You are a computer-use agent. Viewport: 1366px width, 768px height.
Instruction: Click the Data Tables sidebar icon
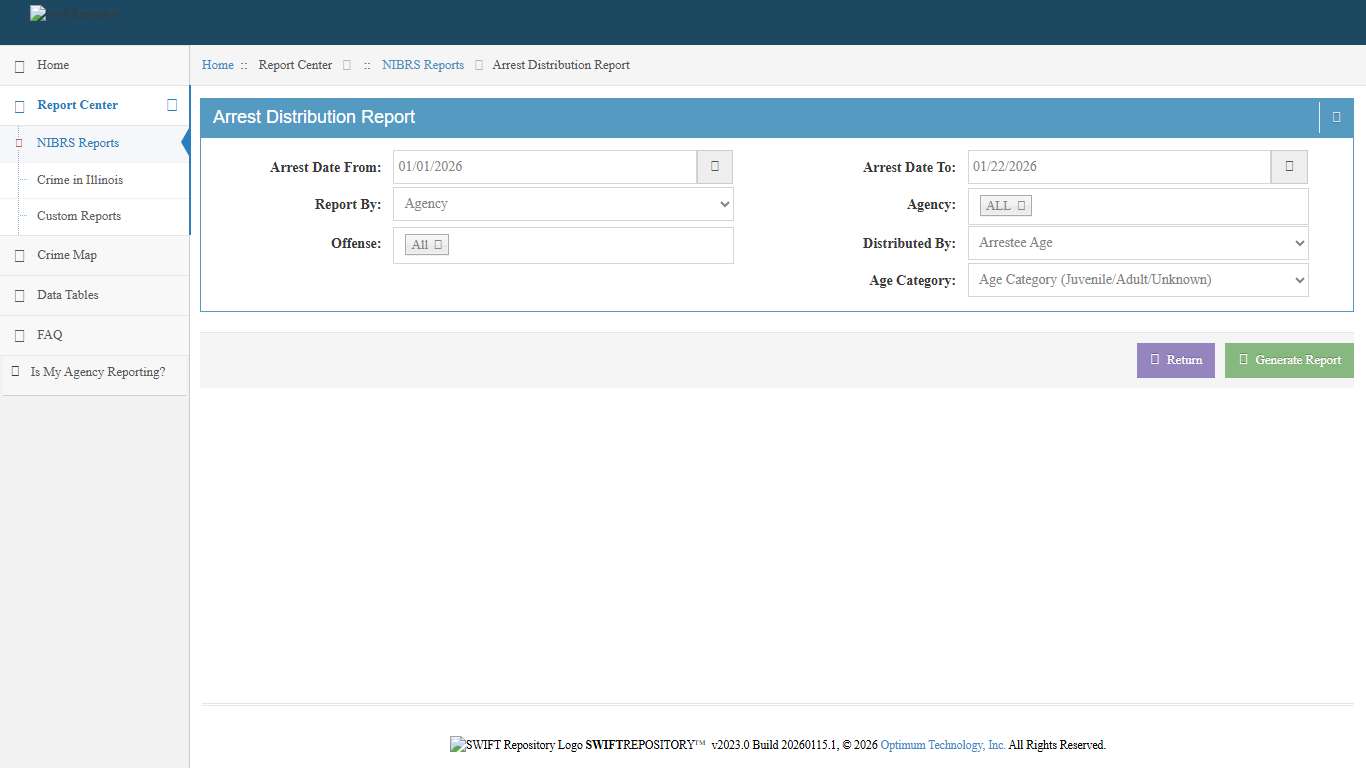point(19,296)
